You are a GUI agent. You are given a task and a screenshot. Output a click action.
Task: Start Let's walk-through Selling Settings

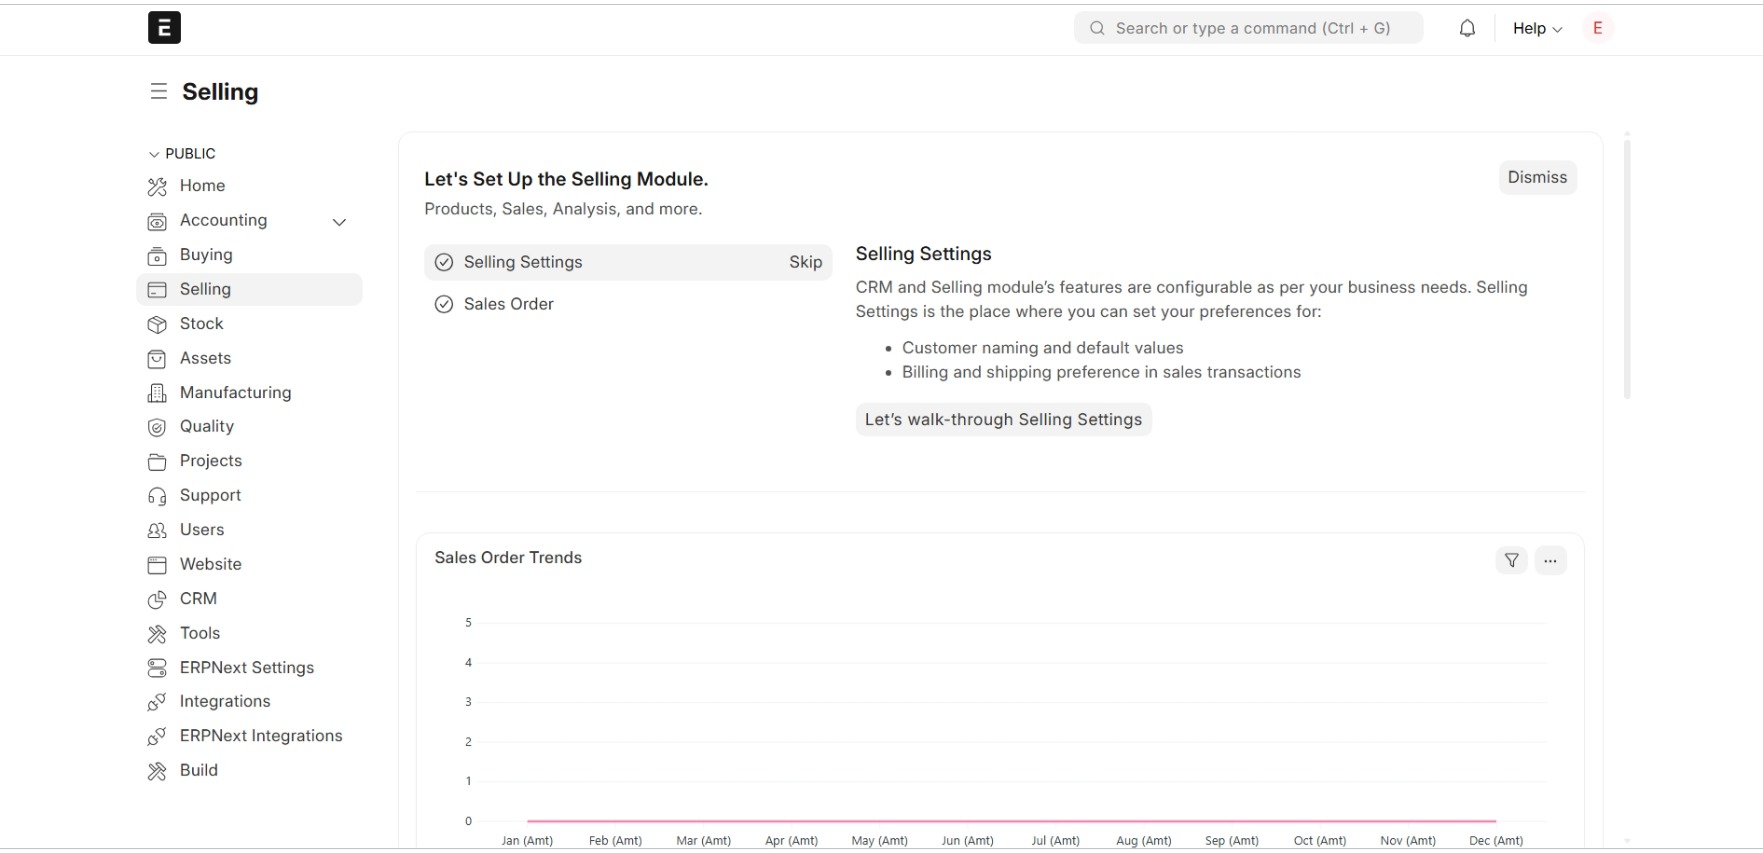1003,420
